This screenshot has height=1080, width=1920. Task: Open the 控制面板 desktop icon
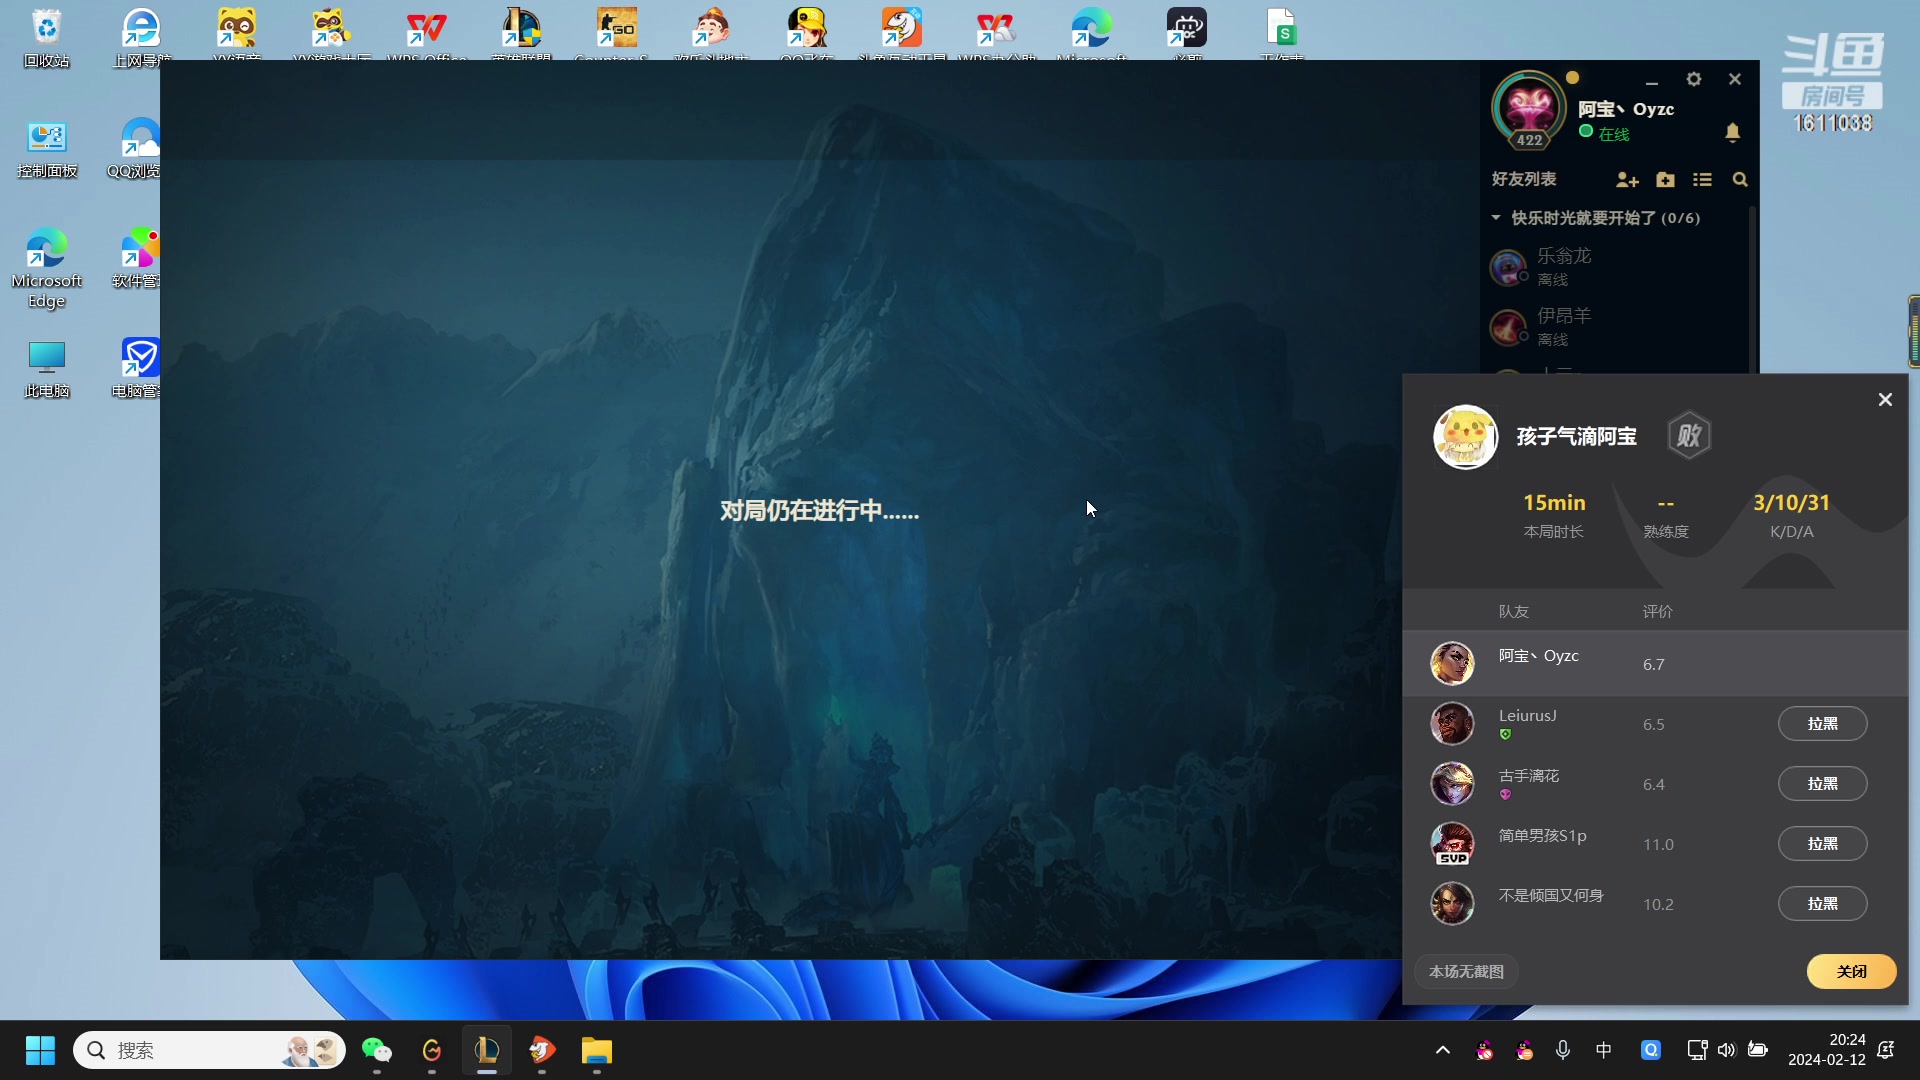pyautogui.click(x=47, y=148)
